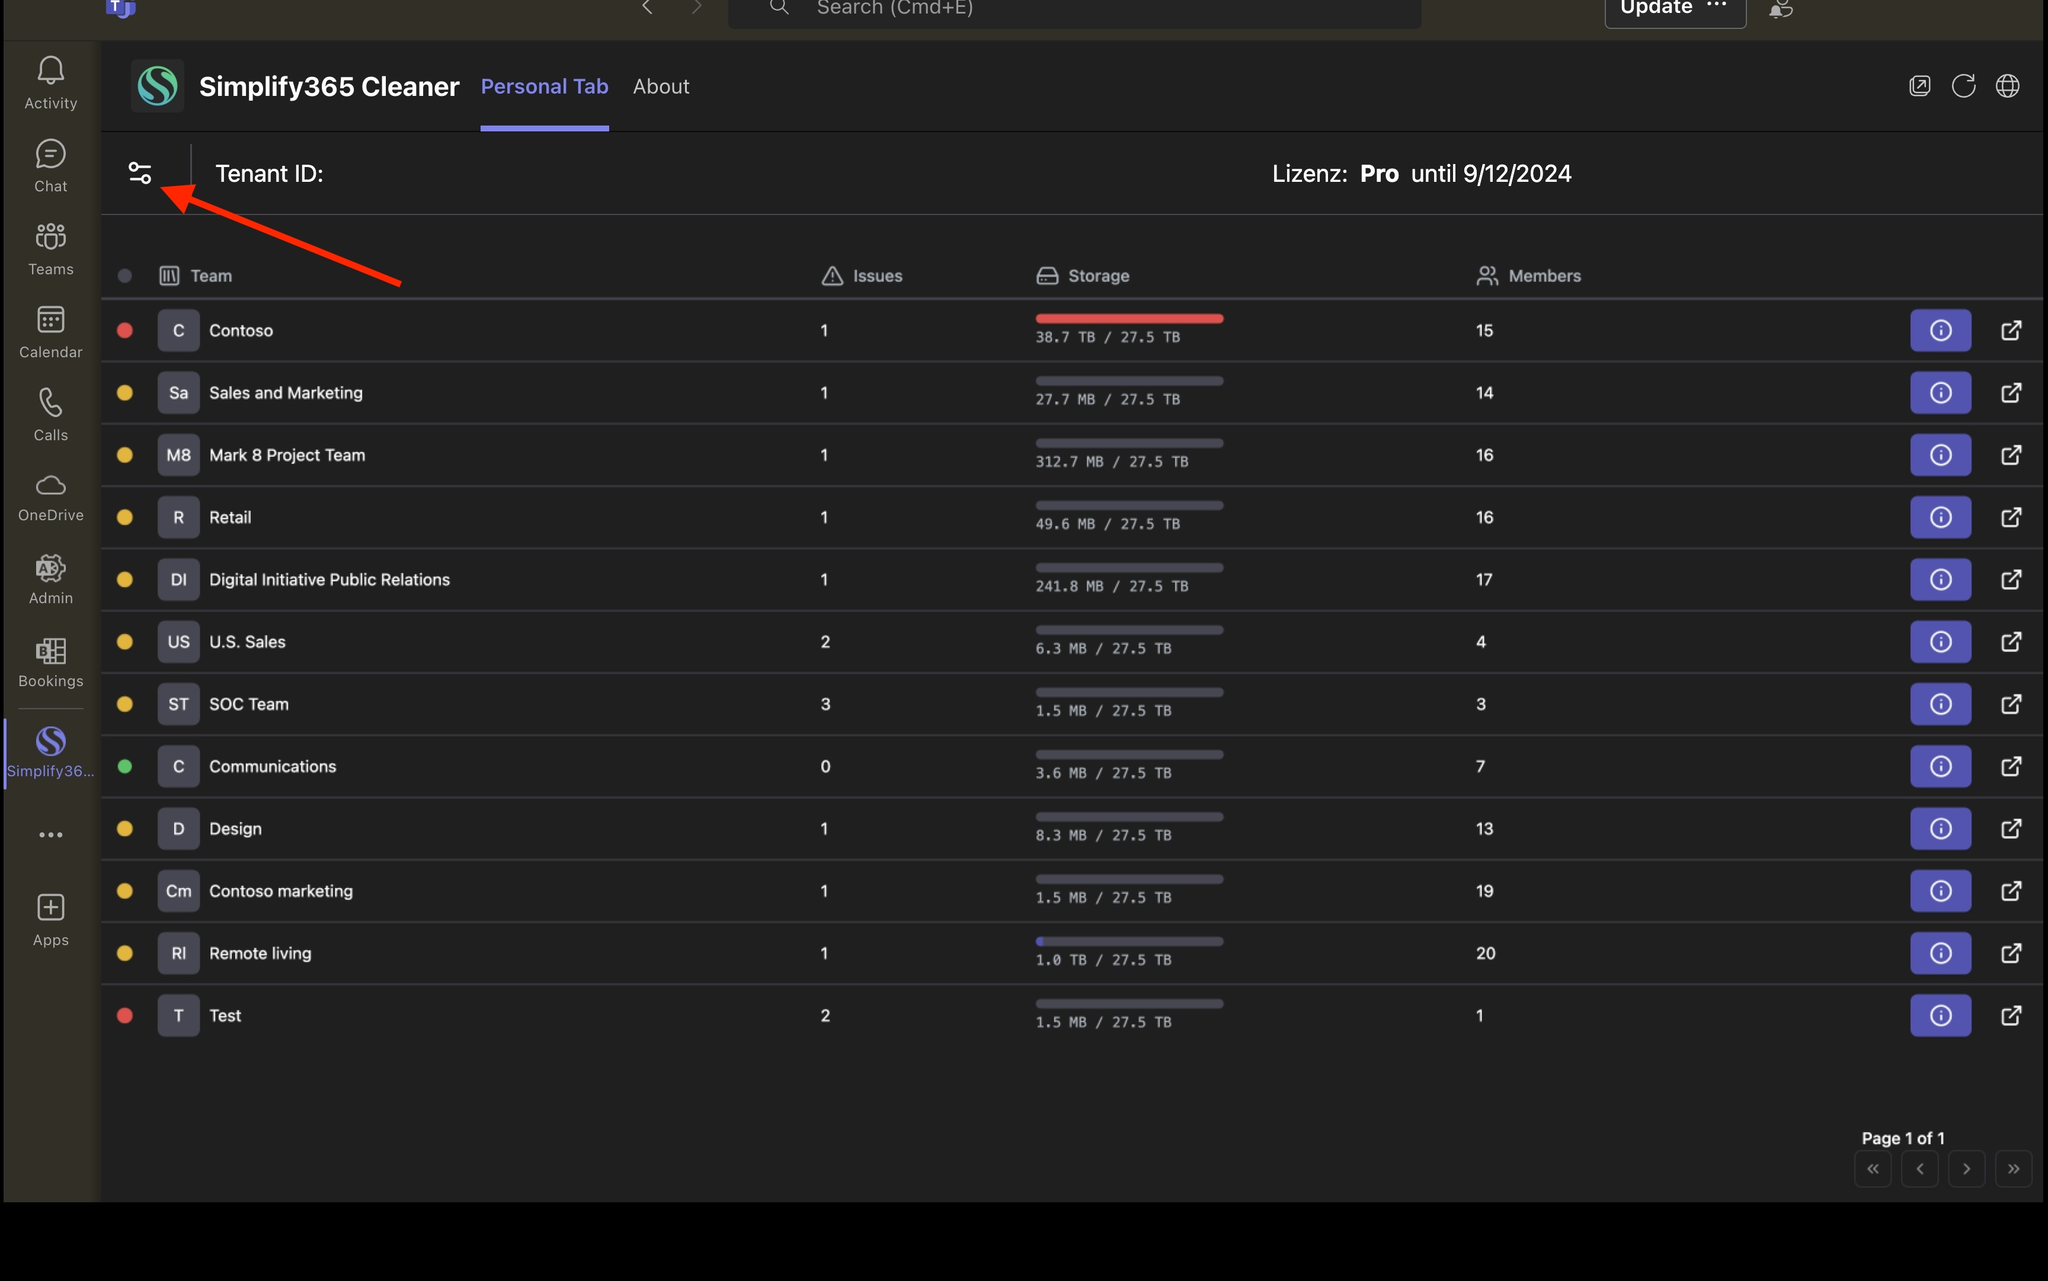This screenshot has width=2048, height=1281.
Task: Open Sales and Marketing external link
Action: (2011, 392)
